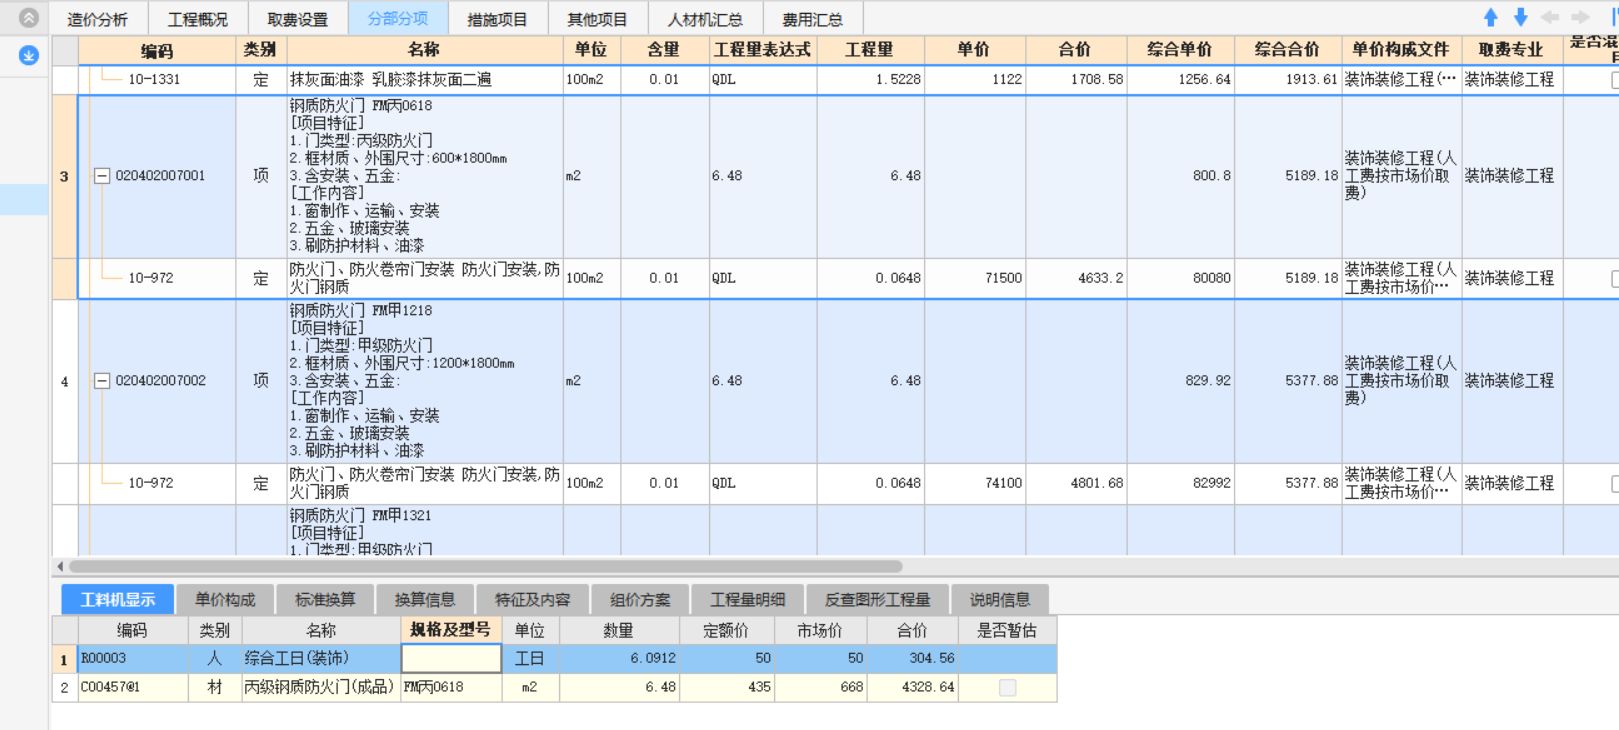Click labor code R00003
The image size is (1619, 730).
[103, 658]
